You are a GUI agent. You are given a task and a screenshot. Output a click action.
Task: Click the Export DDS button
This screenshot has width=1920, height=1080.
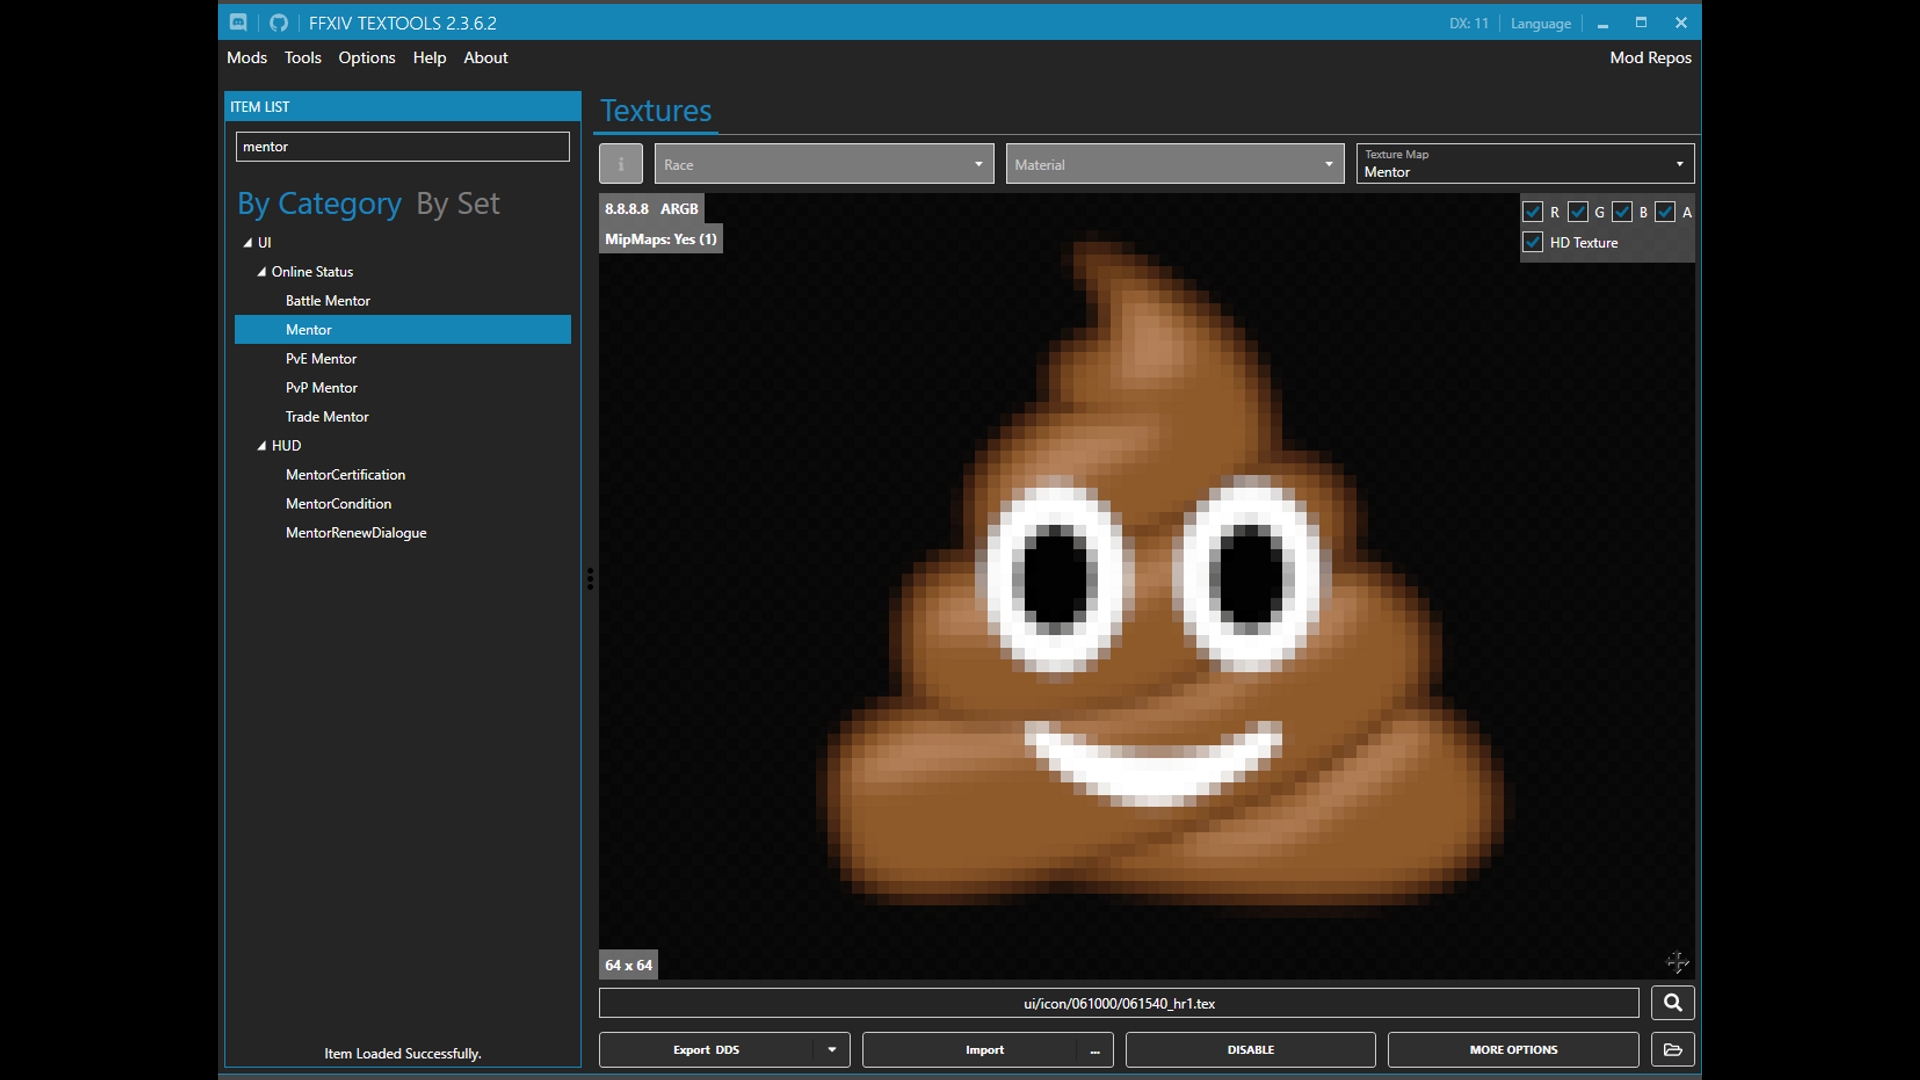[707, 1050]
